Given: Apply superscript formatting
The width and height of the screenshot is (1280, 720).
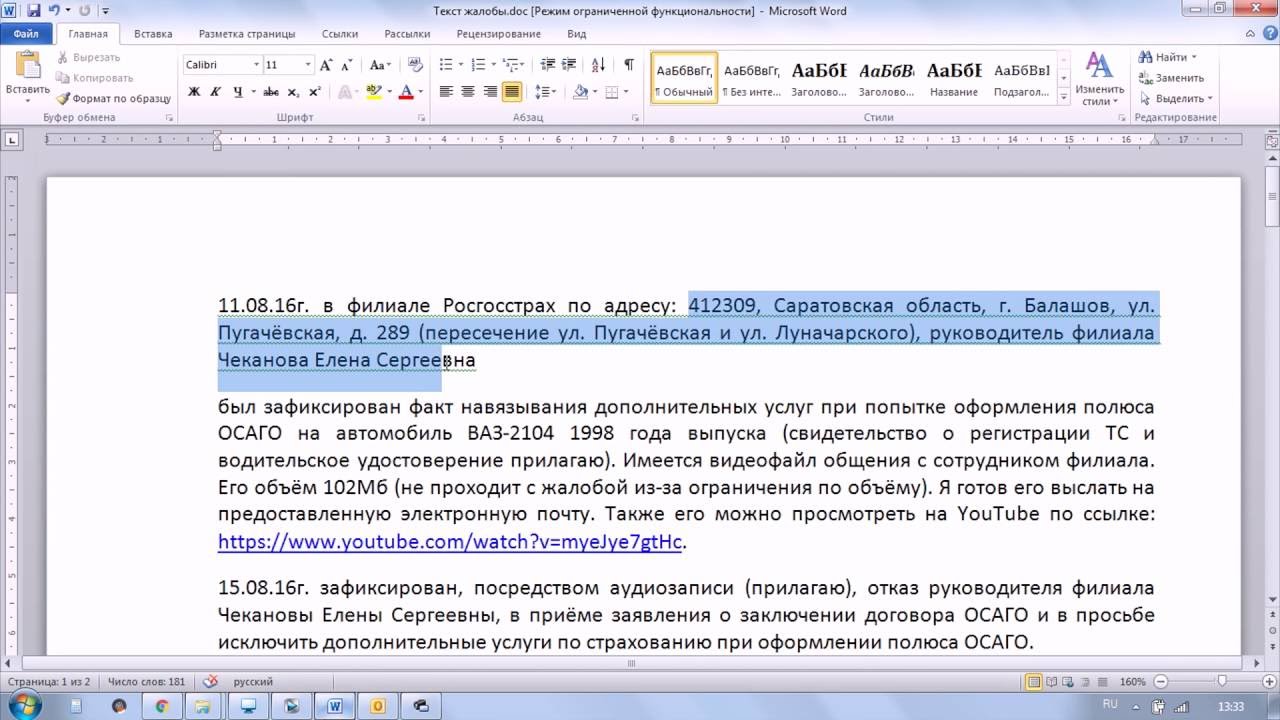Looking at the screenshot, I should tap(314, 92).
